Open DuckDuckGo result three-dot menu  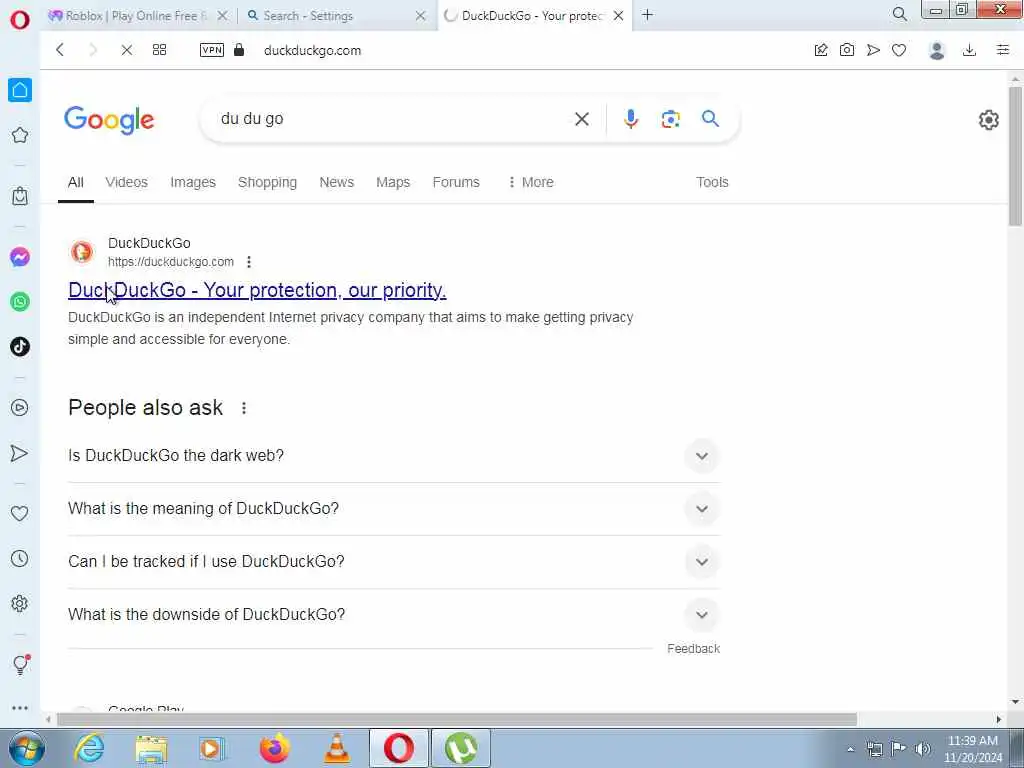249,262
